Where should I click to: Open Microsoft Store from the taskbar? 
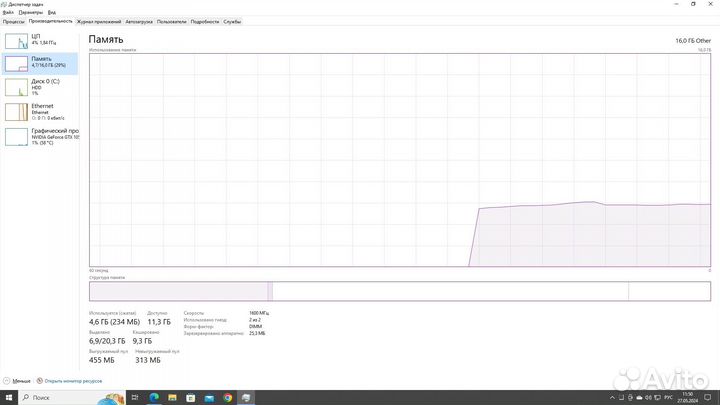191,397
